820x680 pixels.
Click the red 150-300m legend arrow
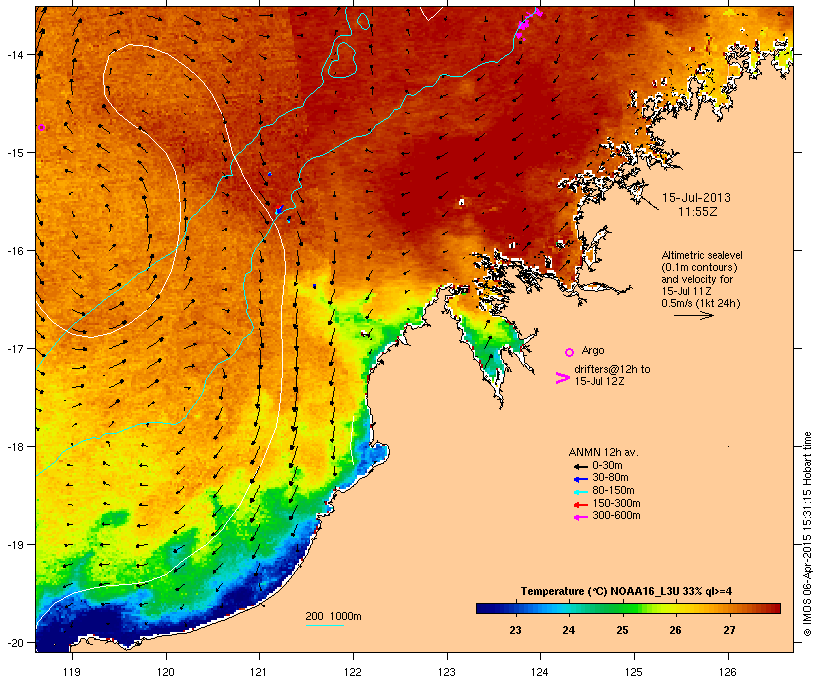pos(581,505)
